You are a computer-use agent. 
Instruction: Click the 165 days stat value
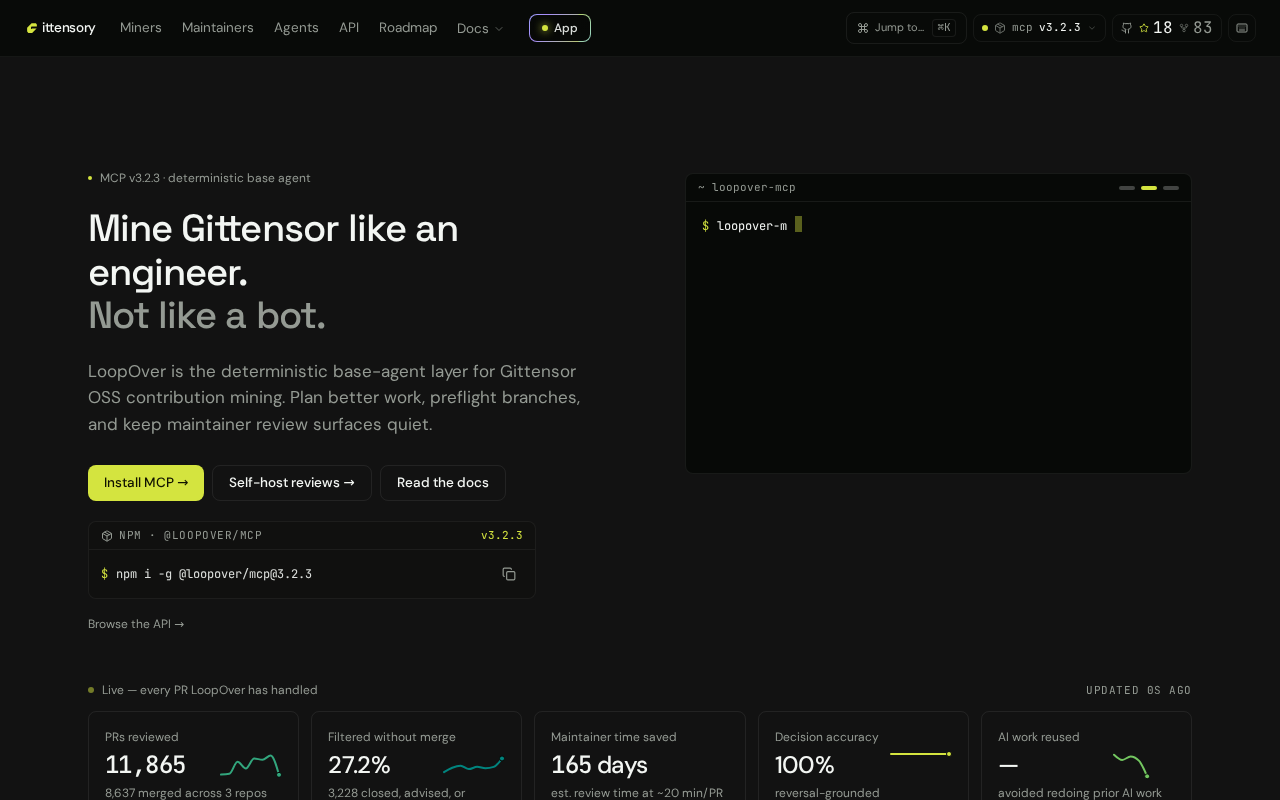599,765
